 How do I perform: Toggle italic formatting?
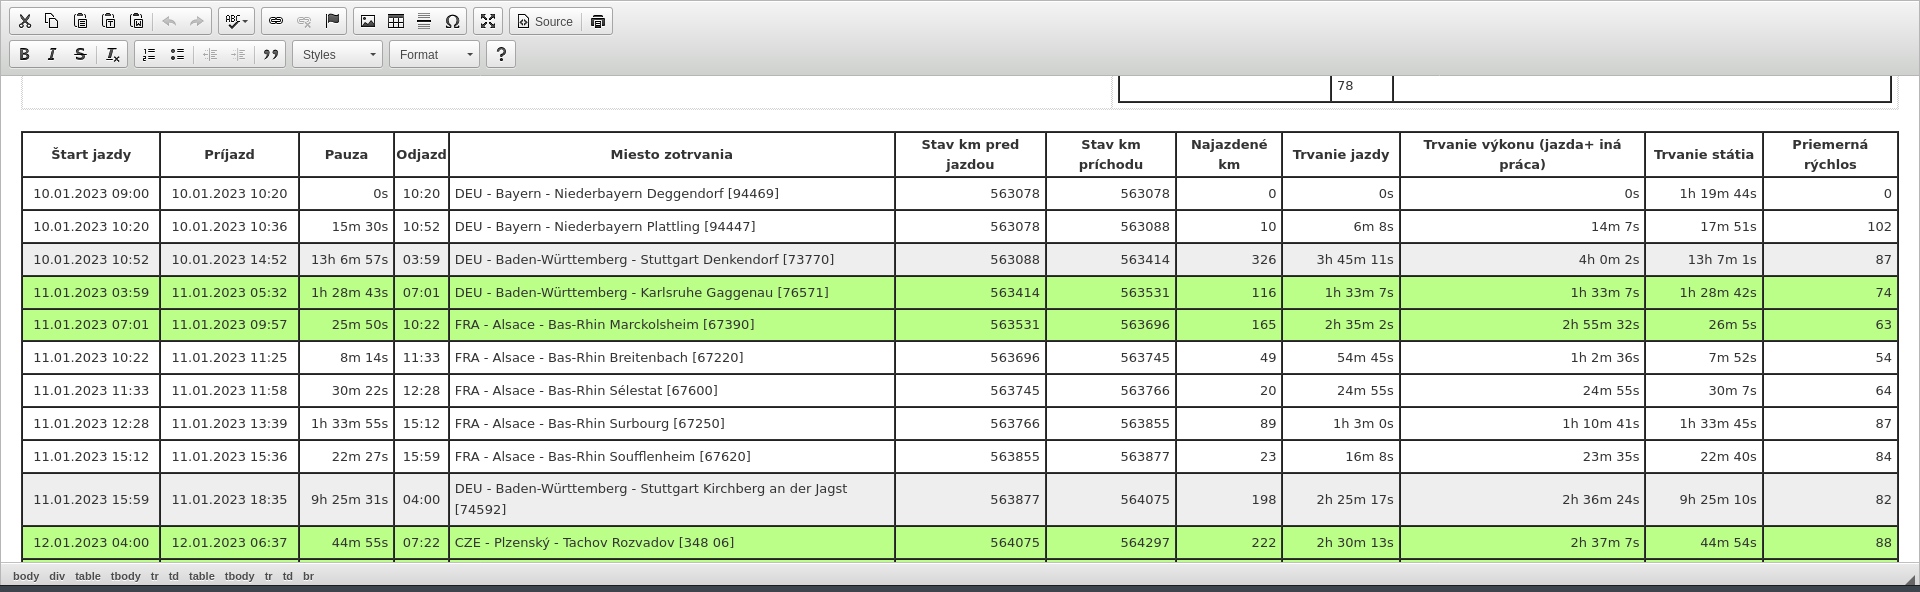pyautogui.click(x=52, y=54)
